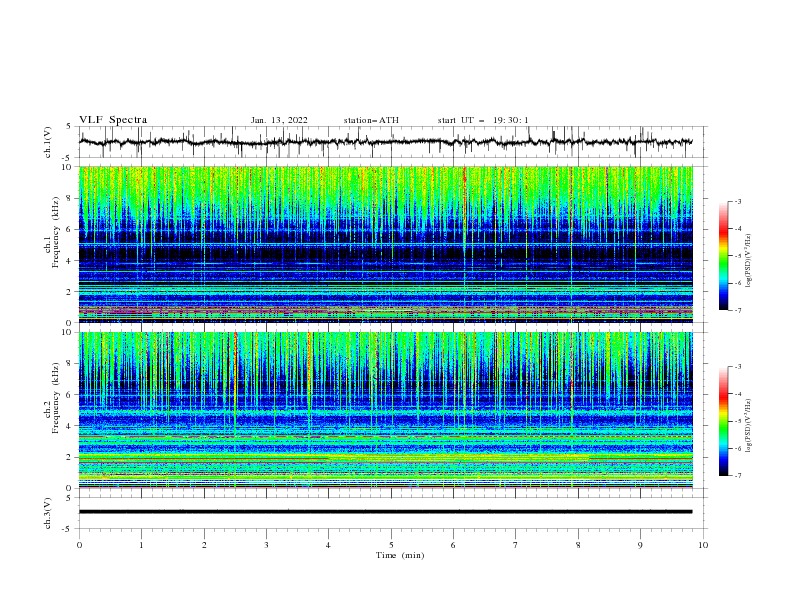Click the ch.1 frequency spectrogram panel
This screenshot has height=612, width=792.
(386, 244)
